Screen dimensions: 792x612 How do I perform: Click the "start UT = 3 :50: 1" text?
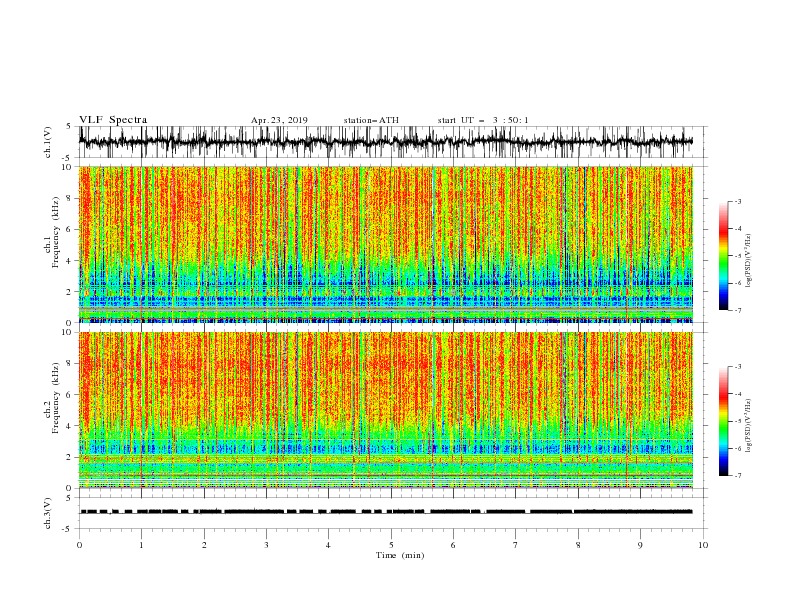[483, 120]
